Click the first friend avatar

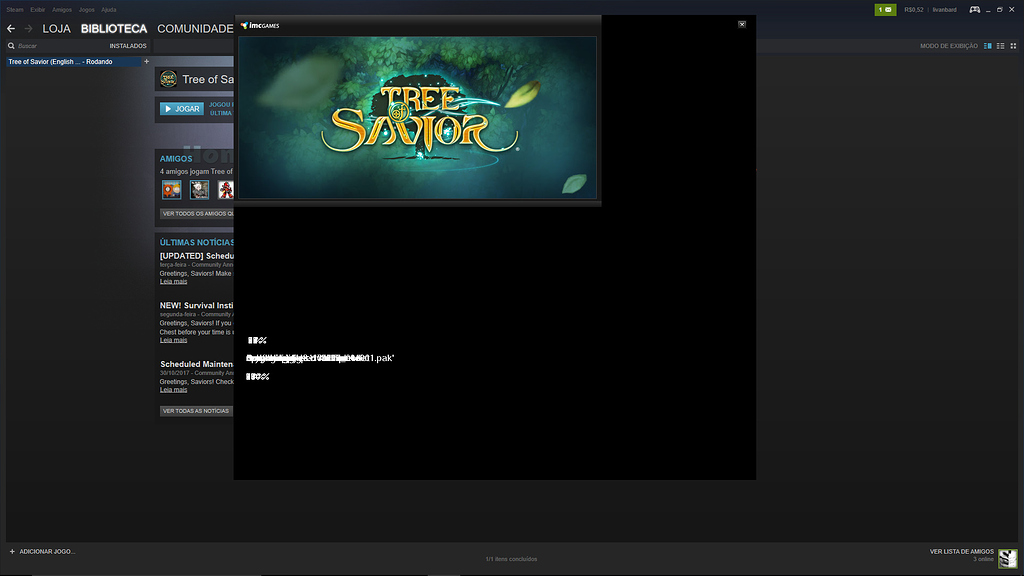[172, 190]
